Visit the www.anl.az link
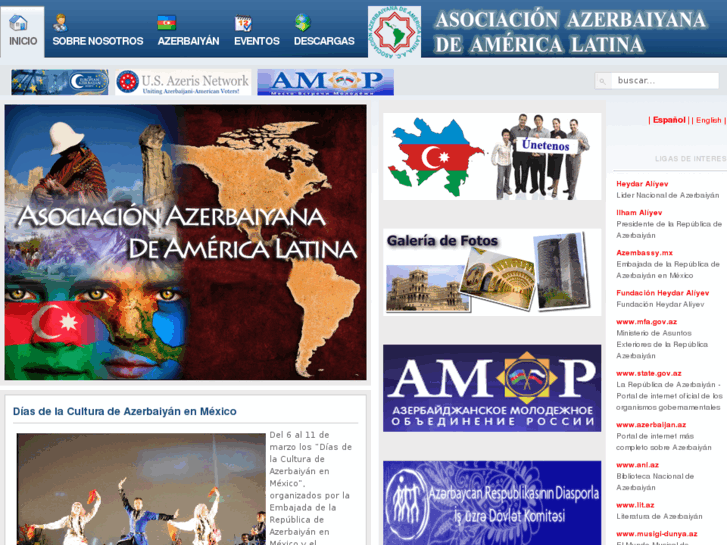 [x=638, y=465]
